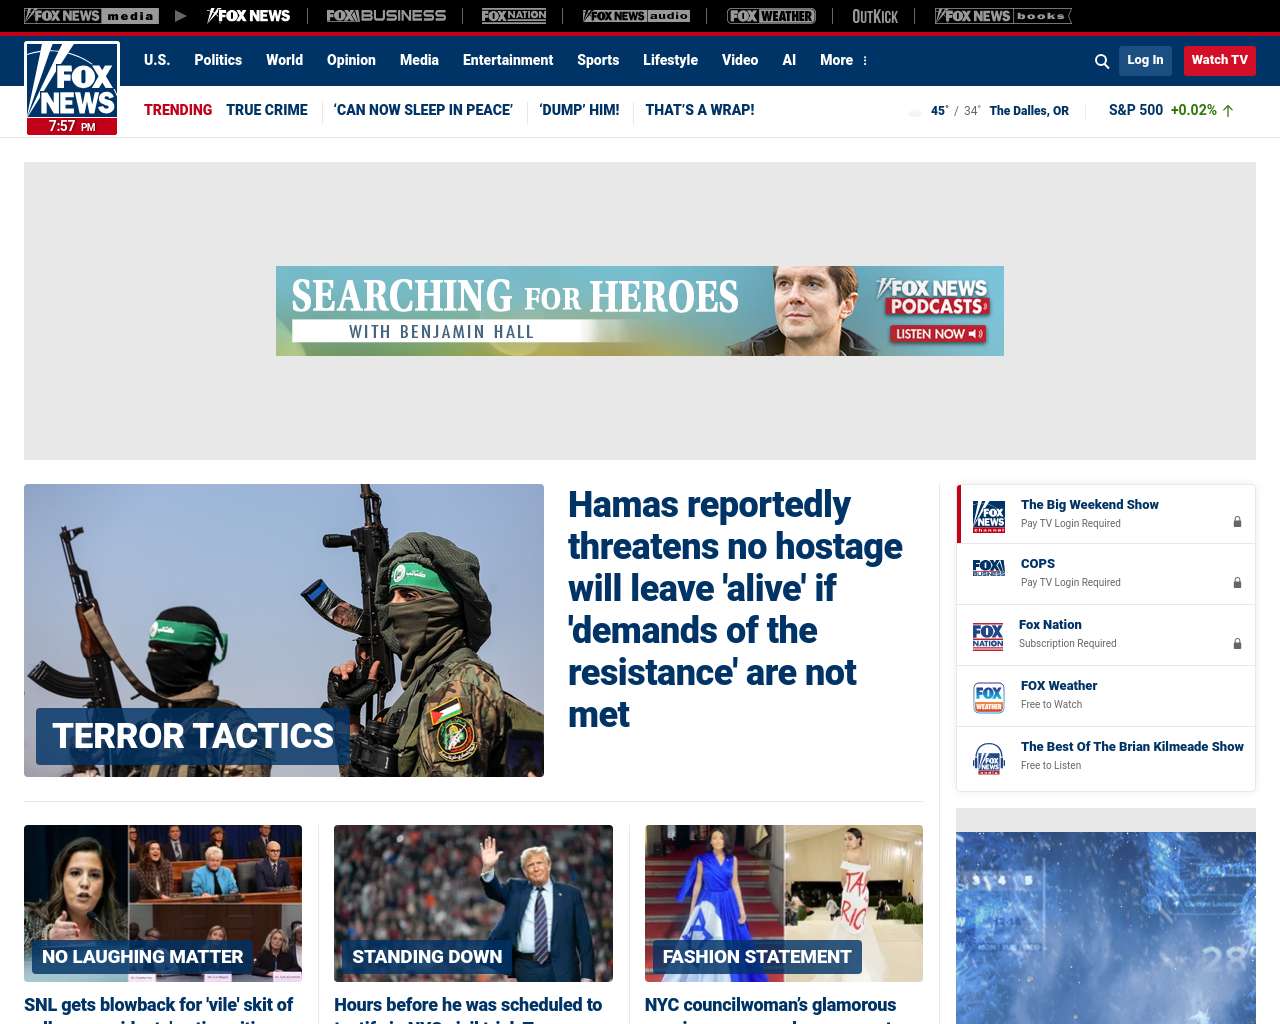Viewport: 1280px width, 1024px height.
Task: Click the Fox Nation icon in watch list
Action: pos(988,636)
